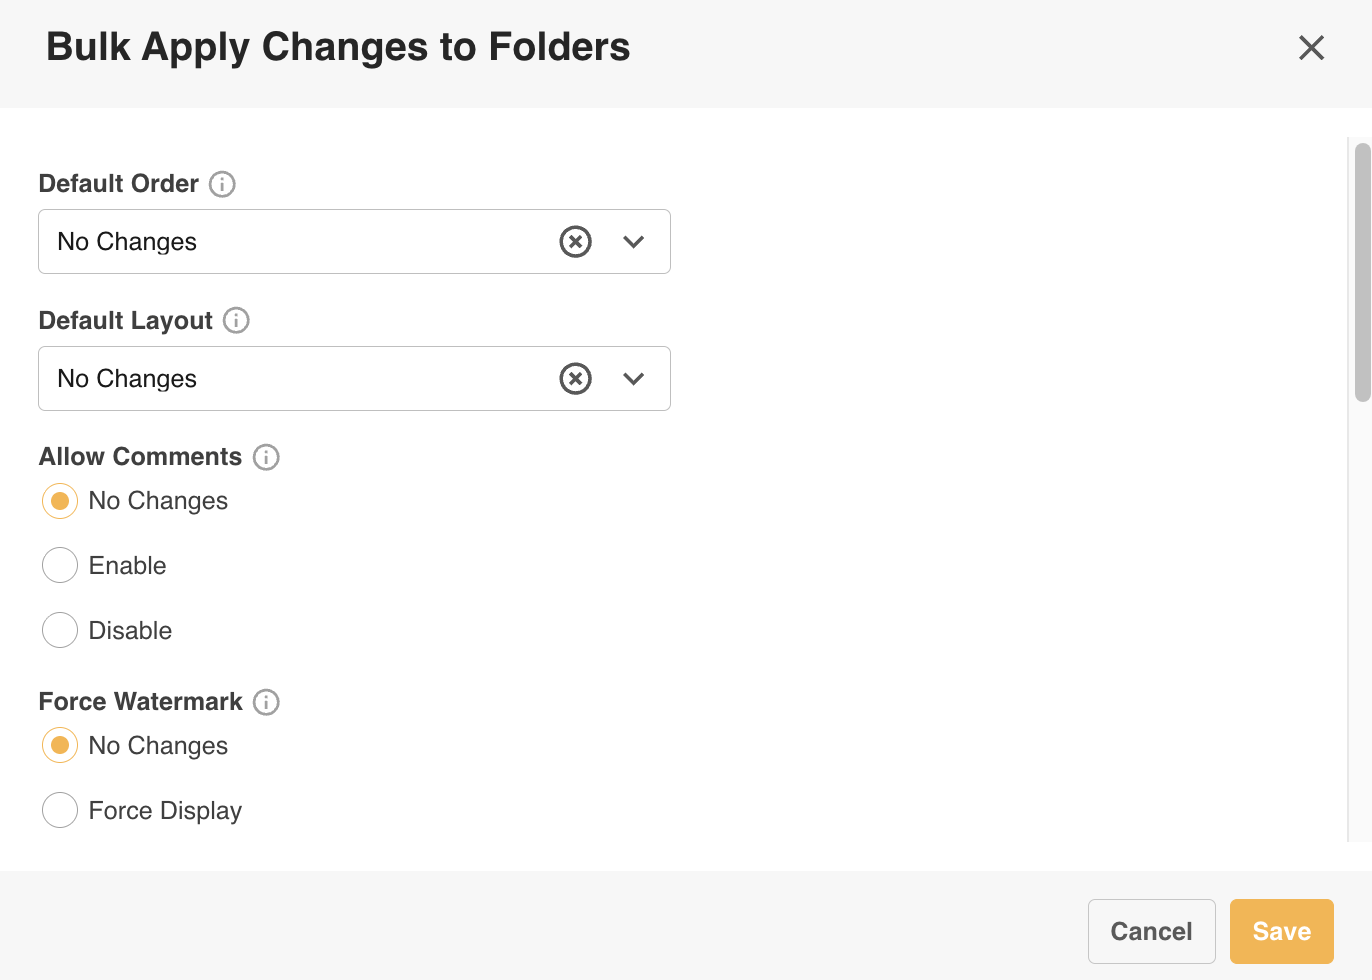This screenshot has height=980, width=1372.
Task: Click the info icon beside Force Watermark
Action: [x=266, y=702]
